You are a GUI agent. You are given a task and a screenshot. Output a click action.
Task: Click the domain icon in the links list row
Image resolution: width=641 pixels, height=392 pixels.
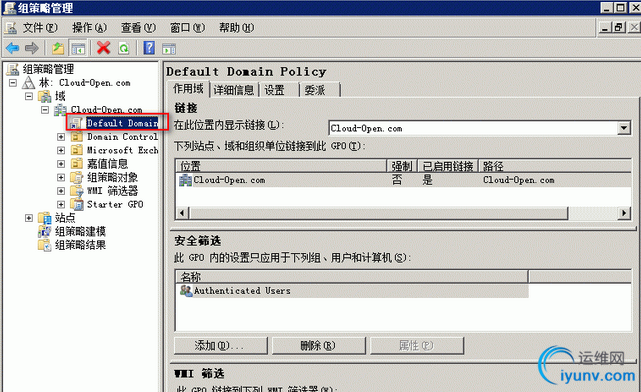coord(185,180)
